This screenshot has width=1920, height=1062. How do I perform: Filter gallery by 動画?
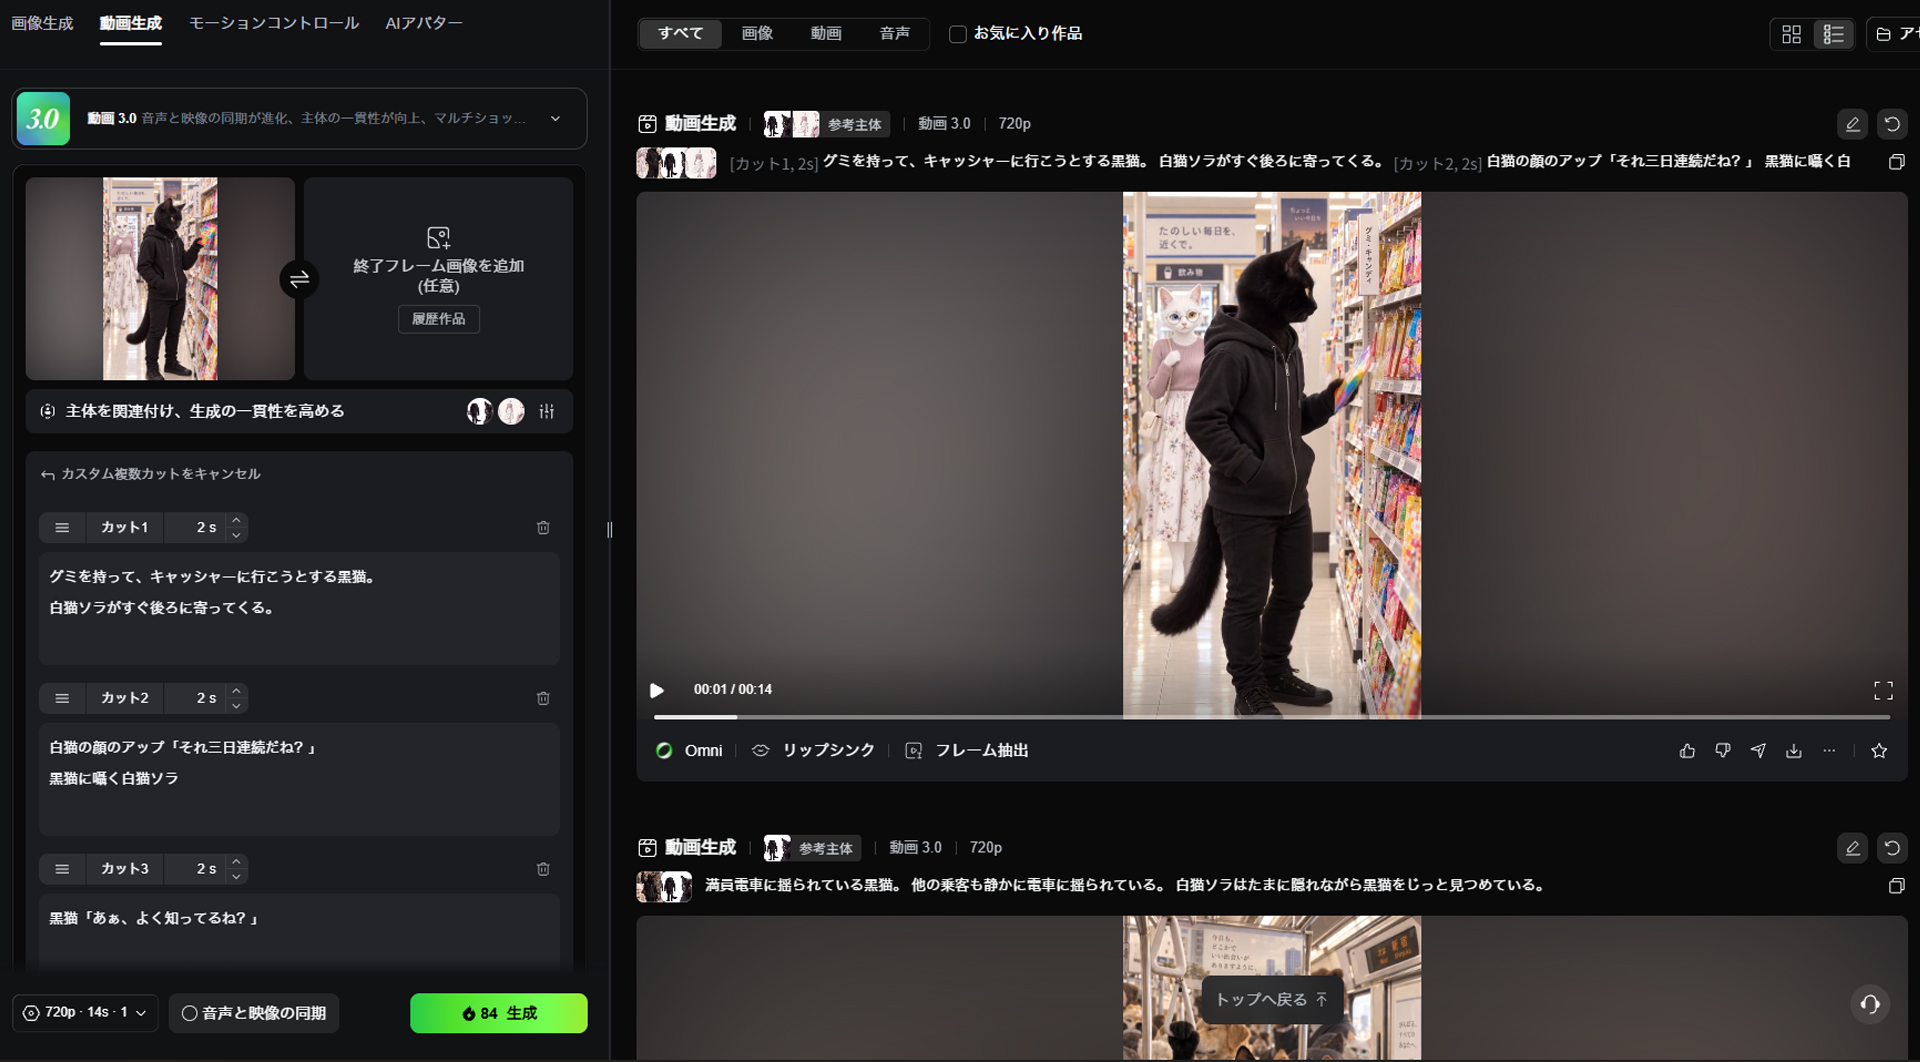tap(825, 34)
